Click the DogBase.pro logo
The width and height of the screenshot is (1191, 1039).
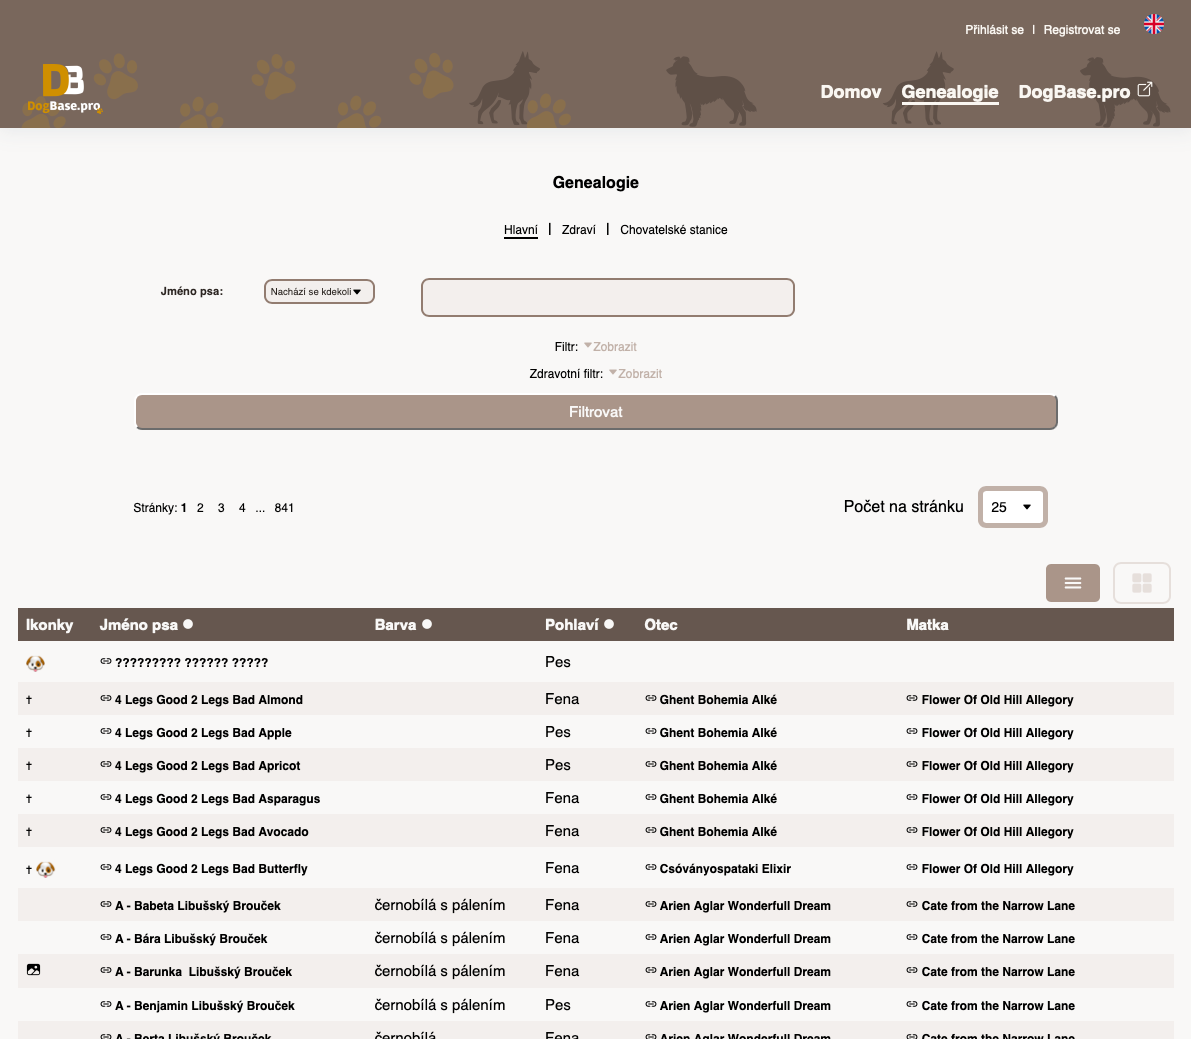tap(64, 89)
